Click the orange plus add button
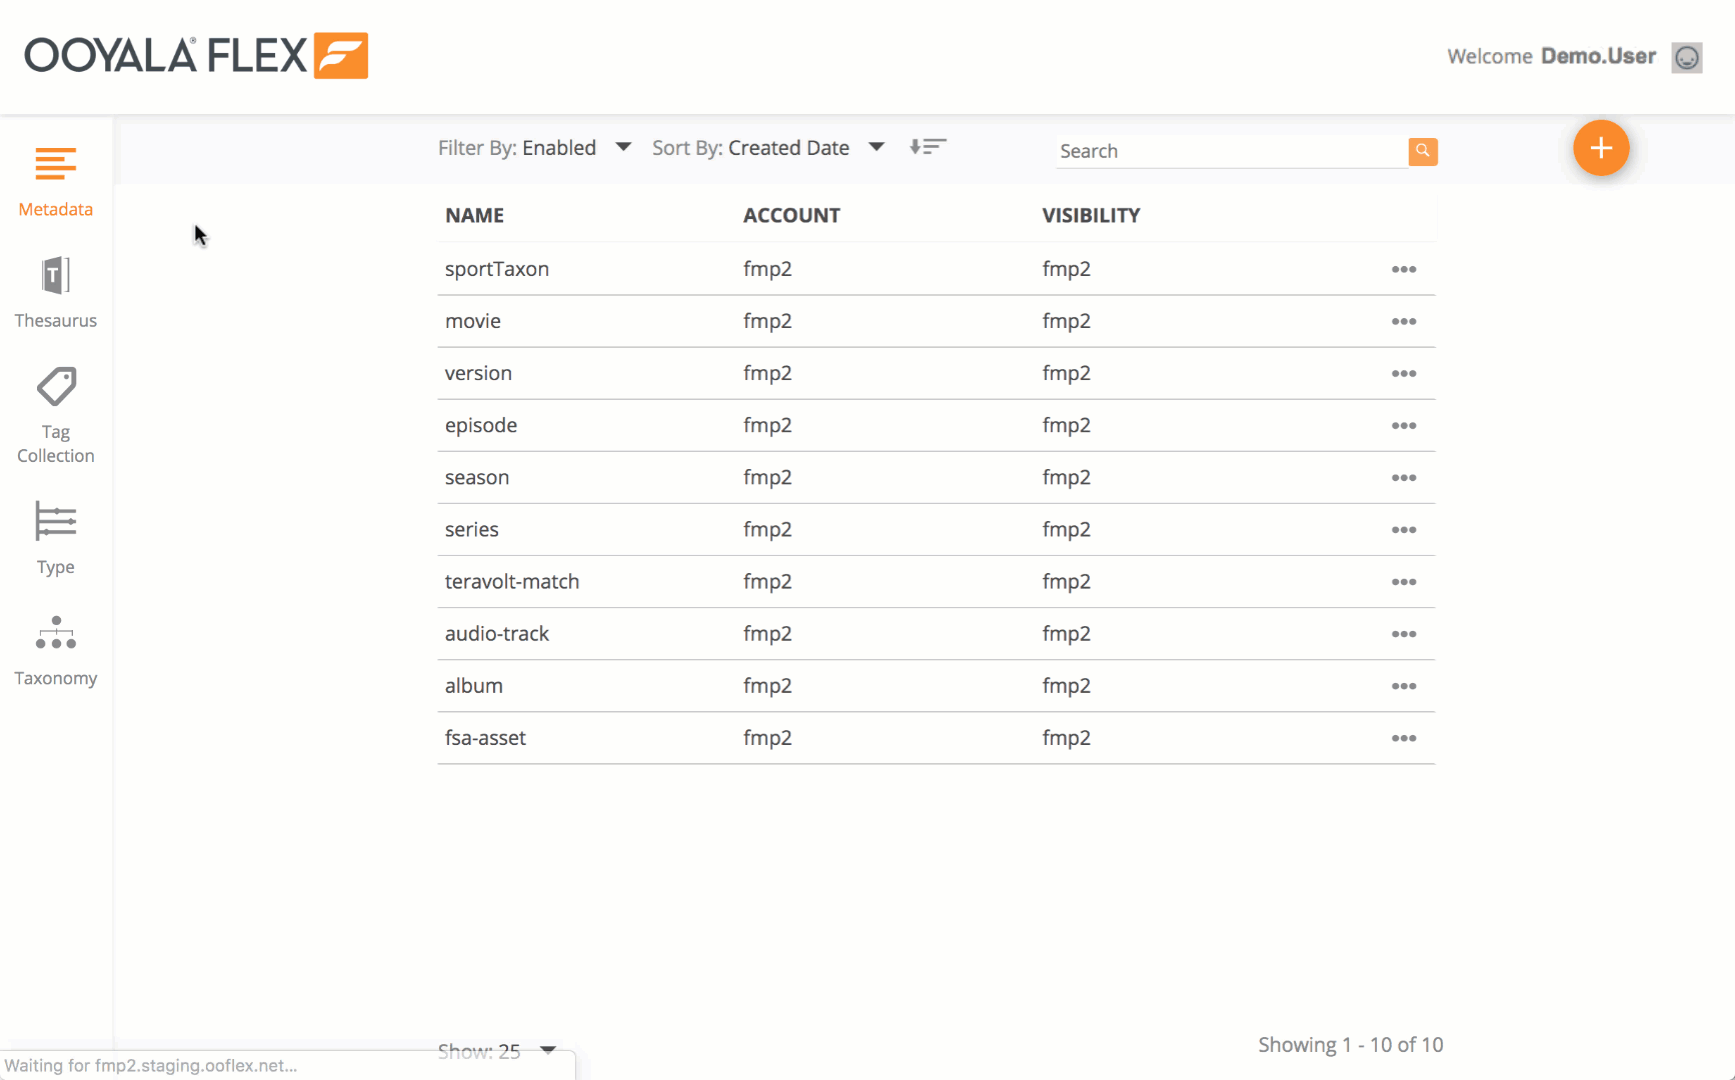This screenshot has width=1735, height=1080. pos(1600,148)
